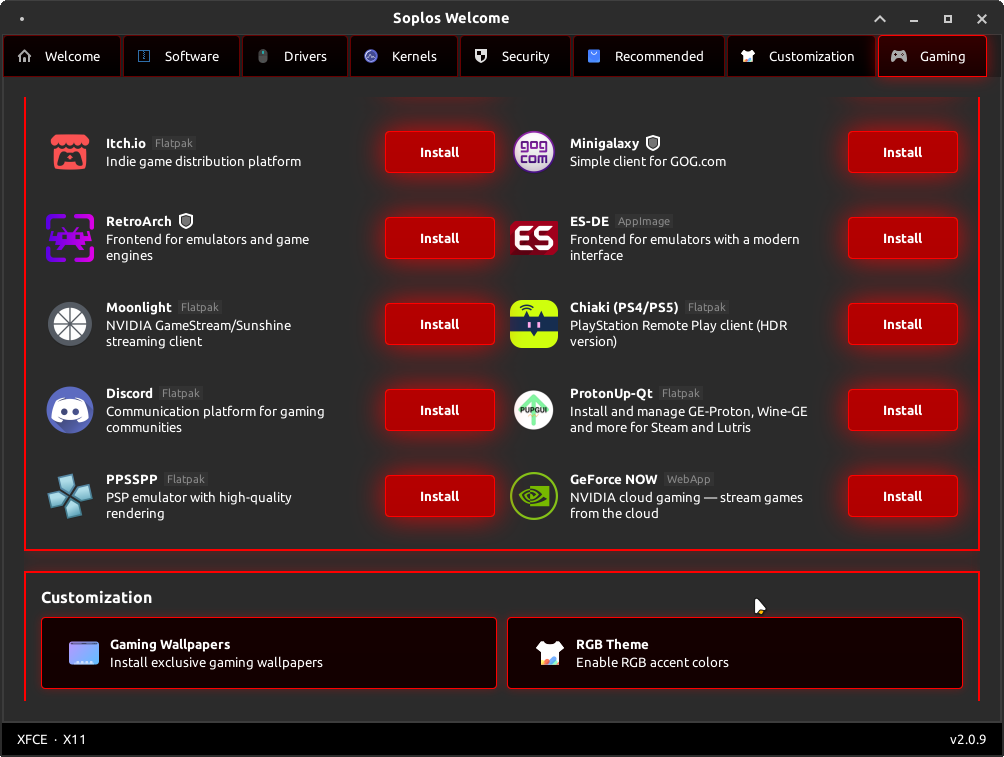
Task: Click the Itch.io storefront icon
Action: [x=70, y=152]
